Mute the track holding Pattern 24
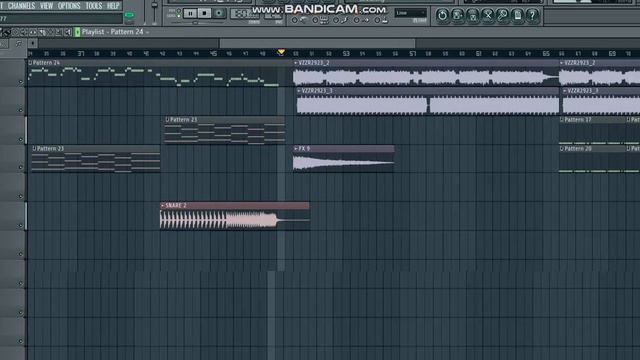Screen dimensions: 640x360 [20, 82]
